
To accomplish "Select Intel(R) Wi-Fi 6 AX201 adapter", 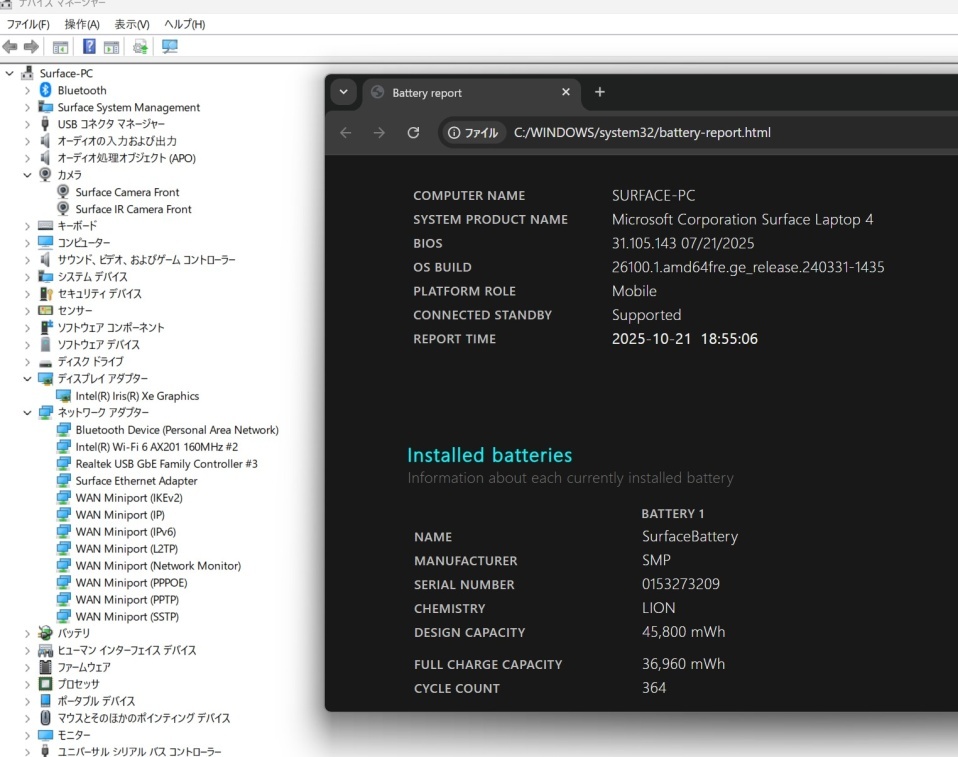I will [x=156, y=447].
